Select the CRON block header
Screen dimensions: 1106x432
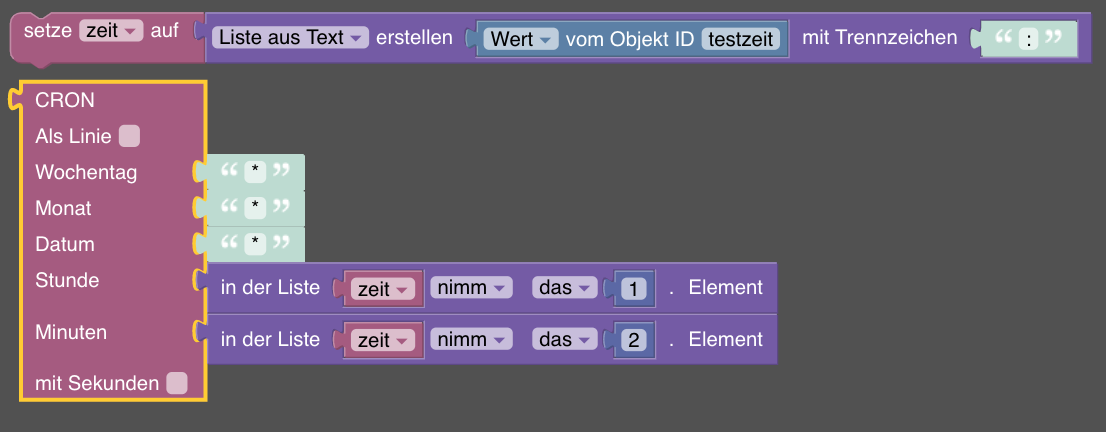(x=65, y=100)
